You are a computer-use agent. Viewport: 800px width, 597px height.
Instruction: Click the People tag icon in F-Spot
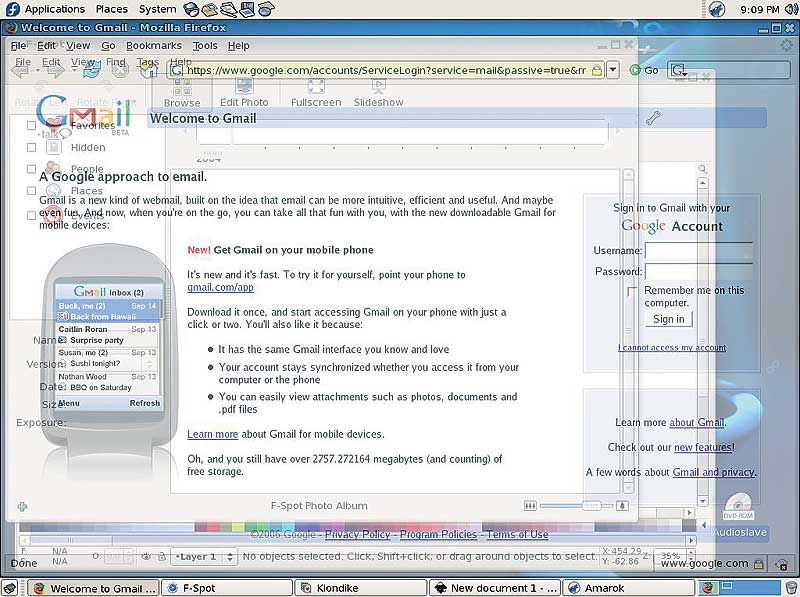tap(53, 168)
